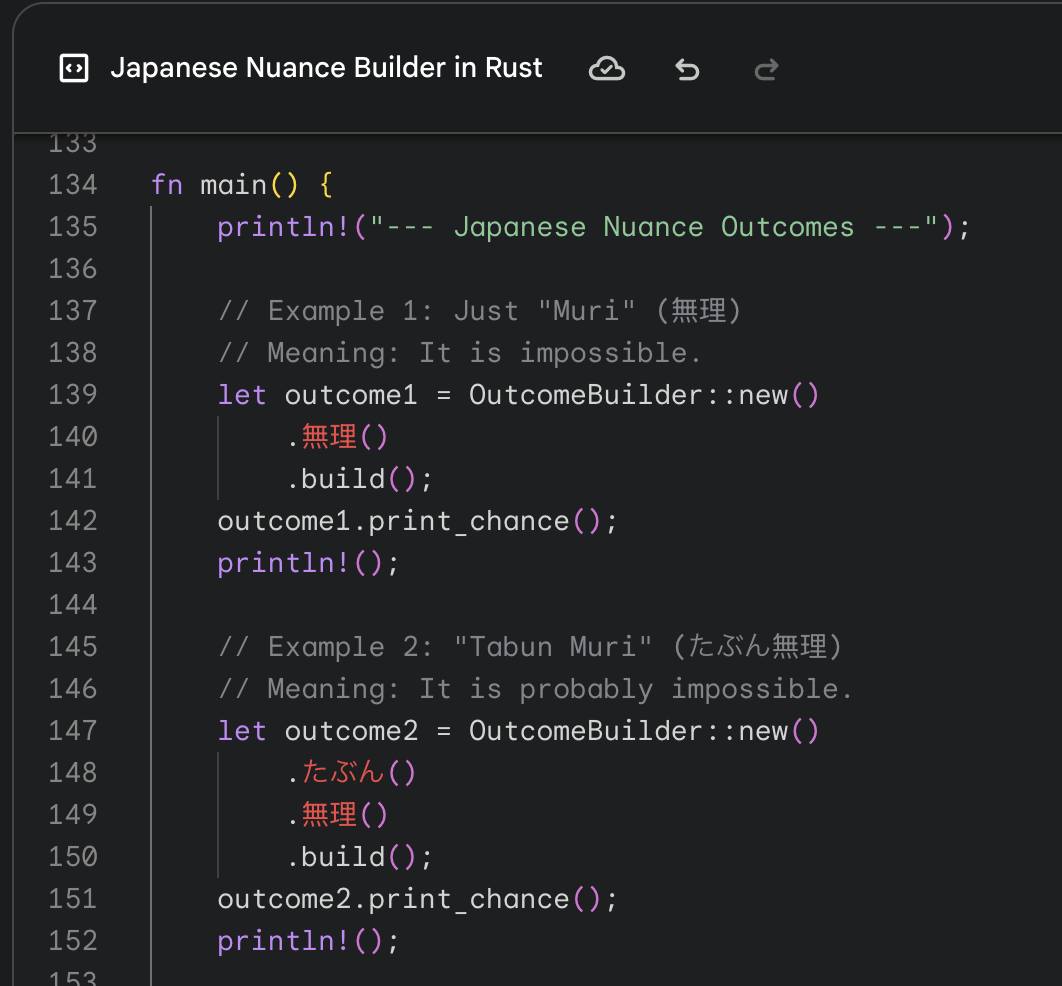Click 'outcome2.print_chance();'

click(x=417, y=899)
